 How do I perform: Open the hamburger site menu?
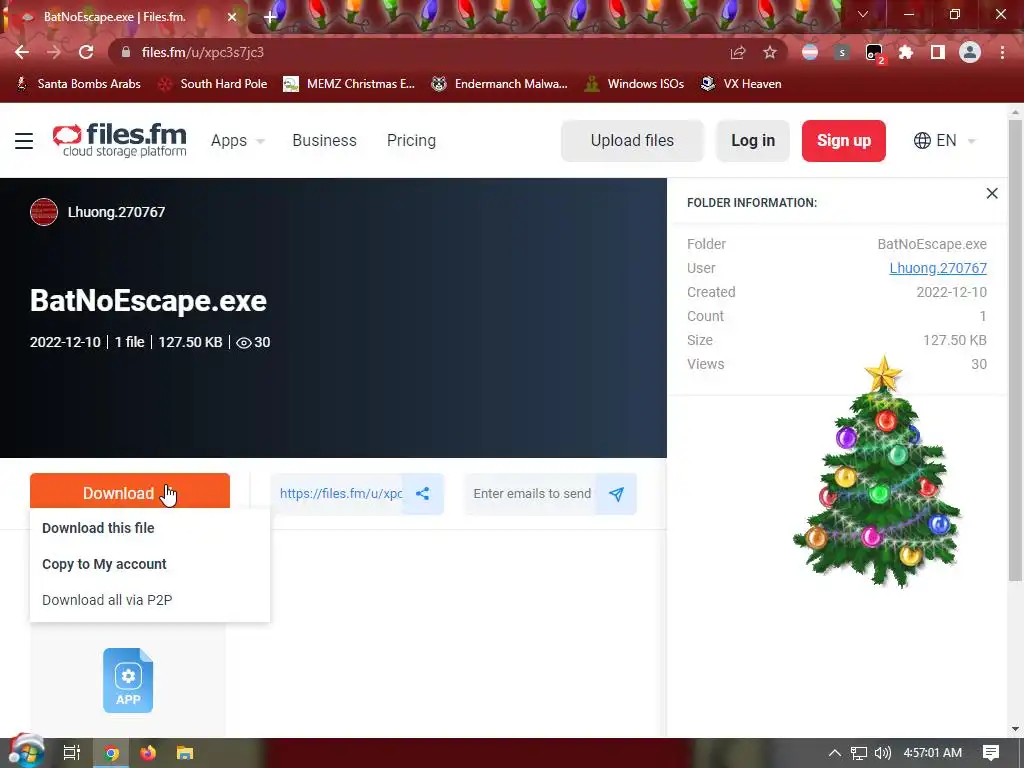point(24,141)
